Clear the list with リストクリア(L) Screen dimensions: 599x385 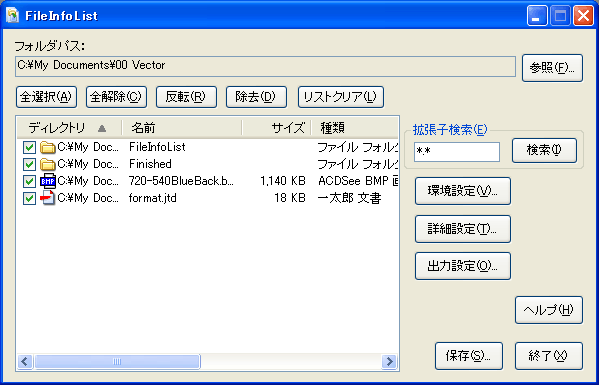(x=341, y=97)
